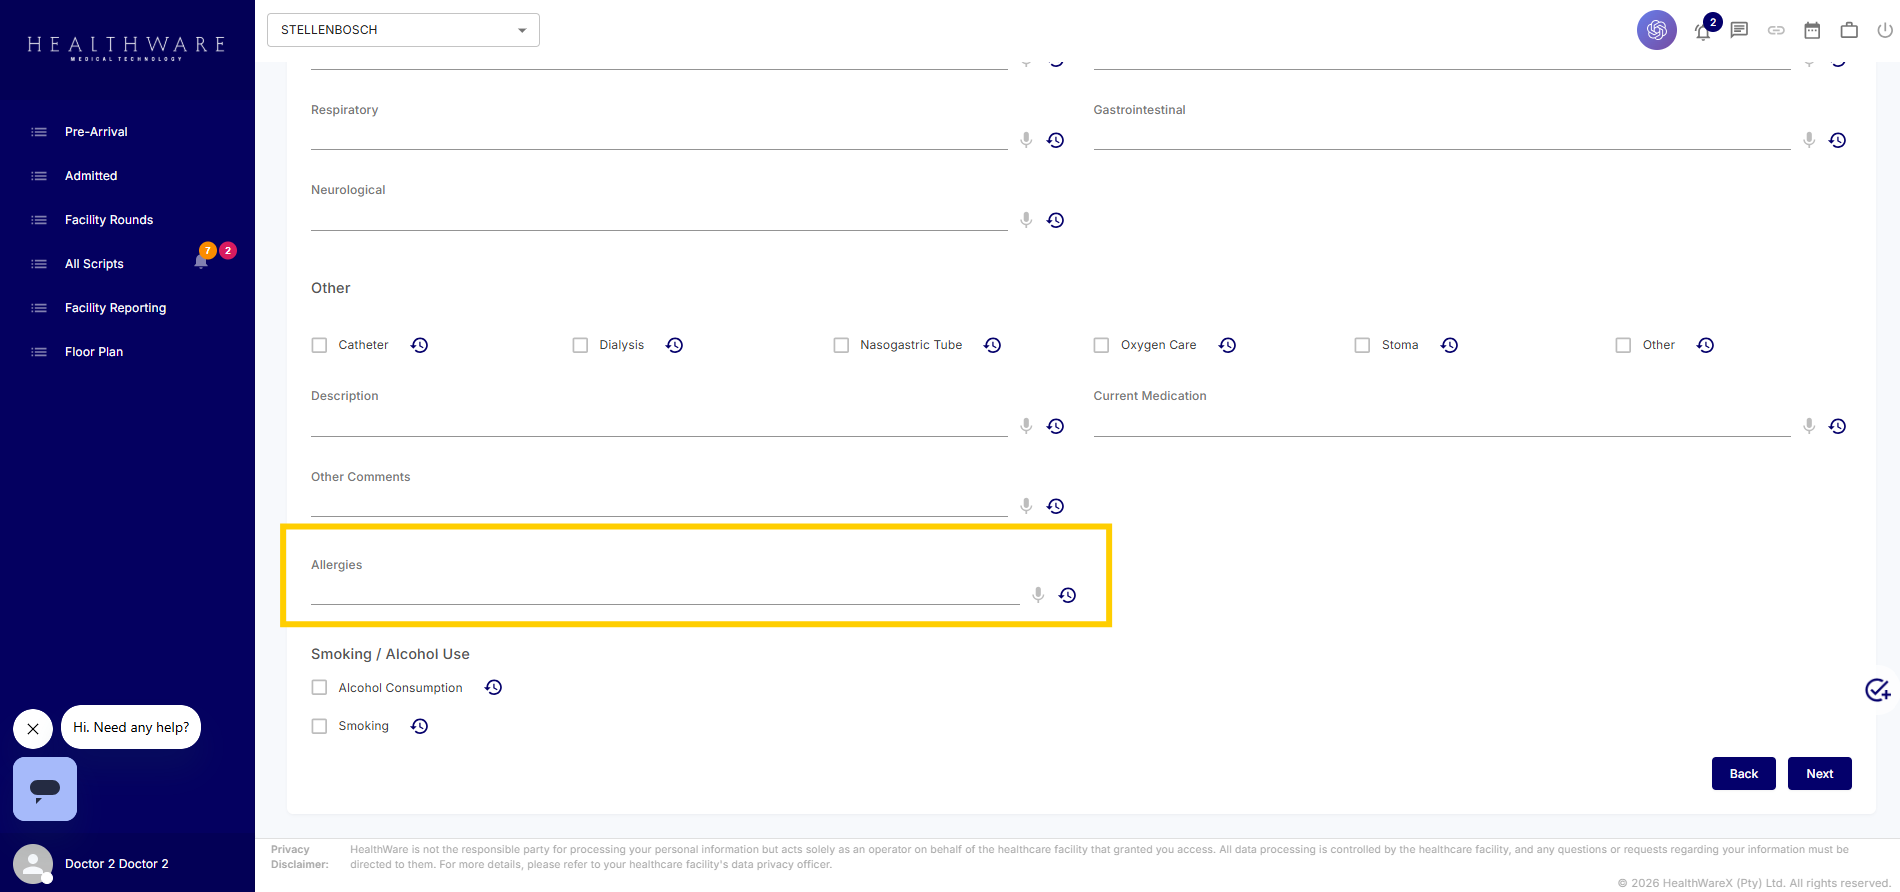Viewport: 1900px width, 892px height.
Task: Toggle the Smoking checkbox
Action: tap(319, 726)
